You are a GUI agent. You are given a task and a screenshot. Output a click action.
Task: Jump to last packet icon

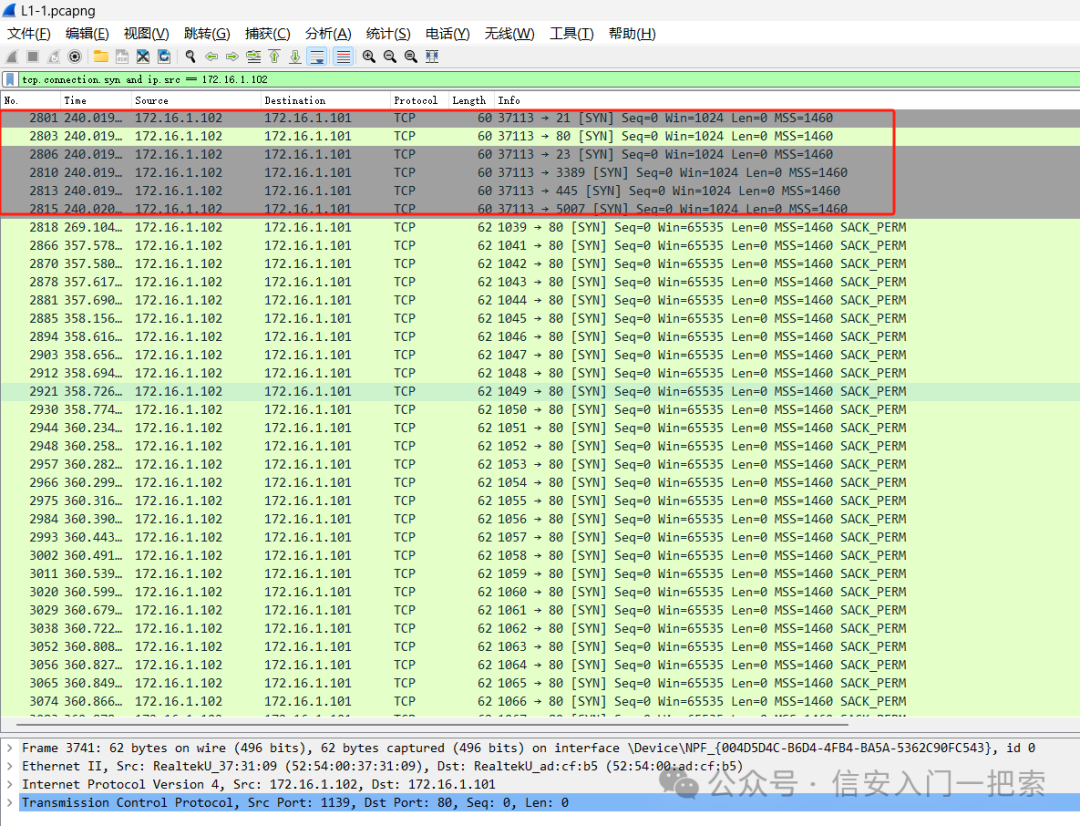[295, 56]
